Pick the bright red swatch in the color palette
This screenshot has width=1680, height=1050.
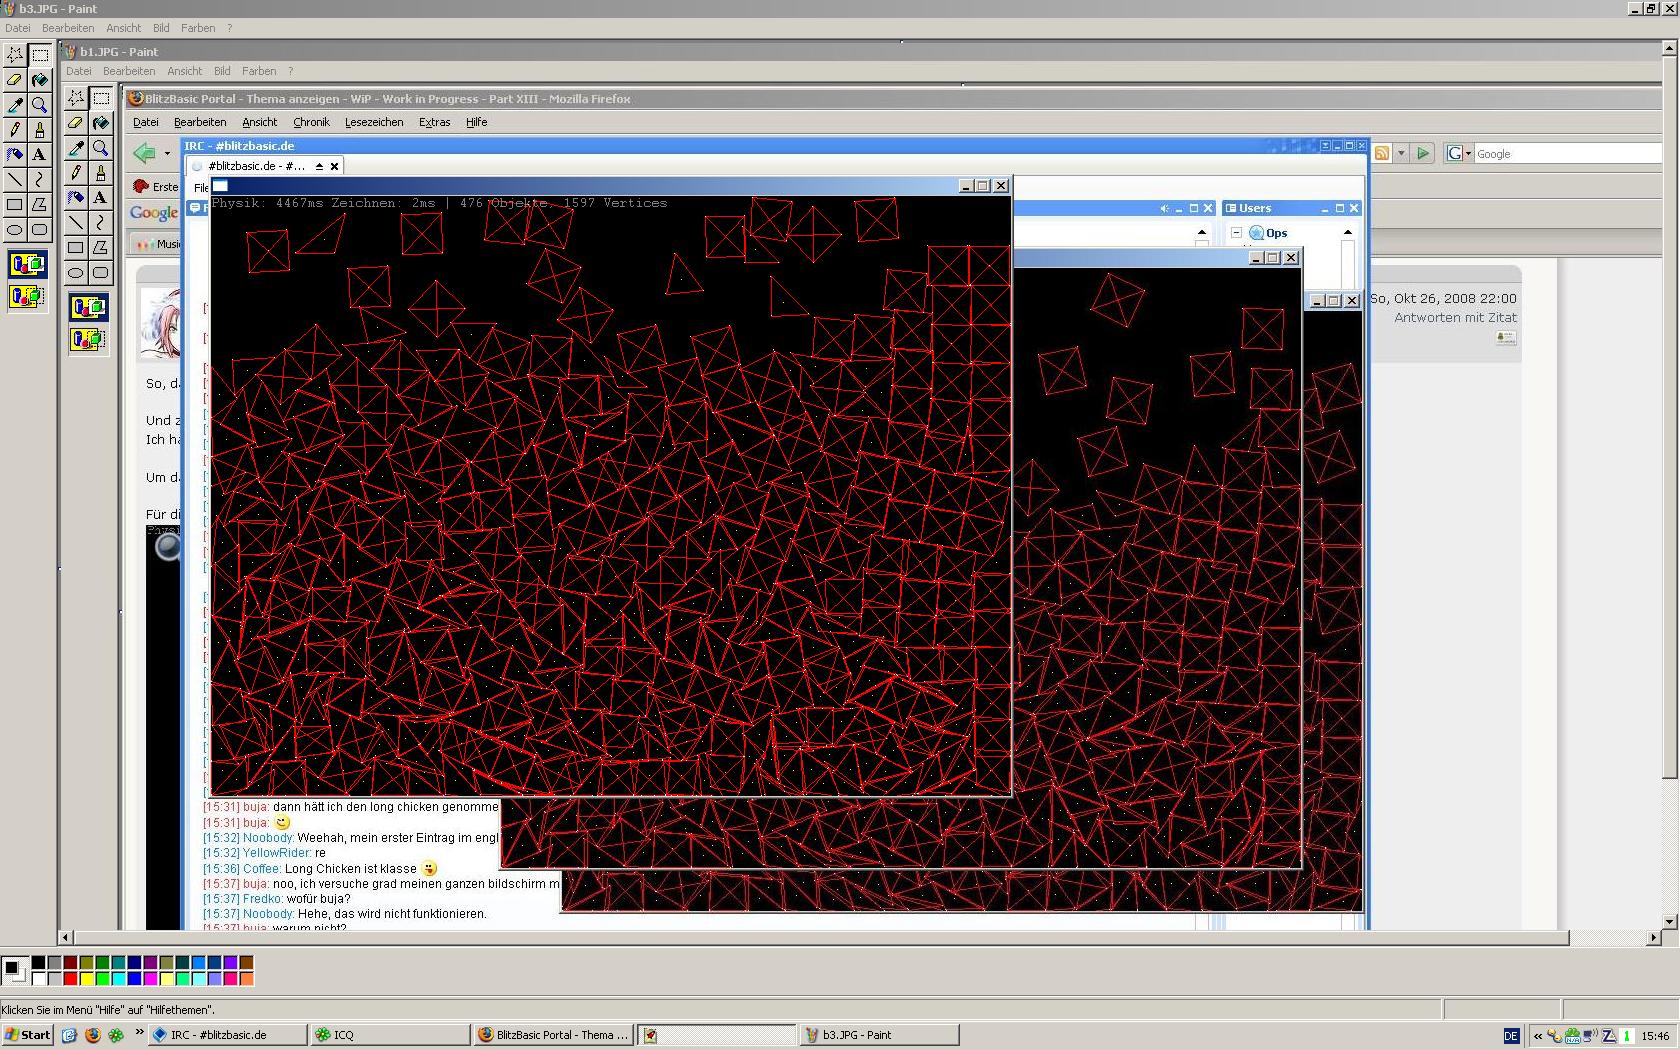coord(70,978)
